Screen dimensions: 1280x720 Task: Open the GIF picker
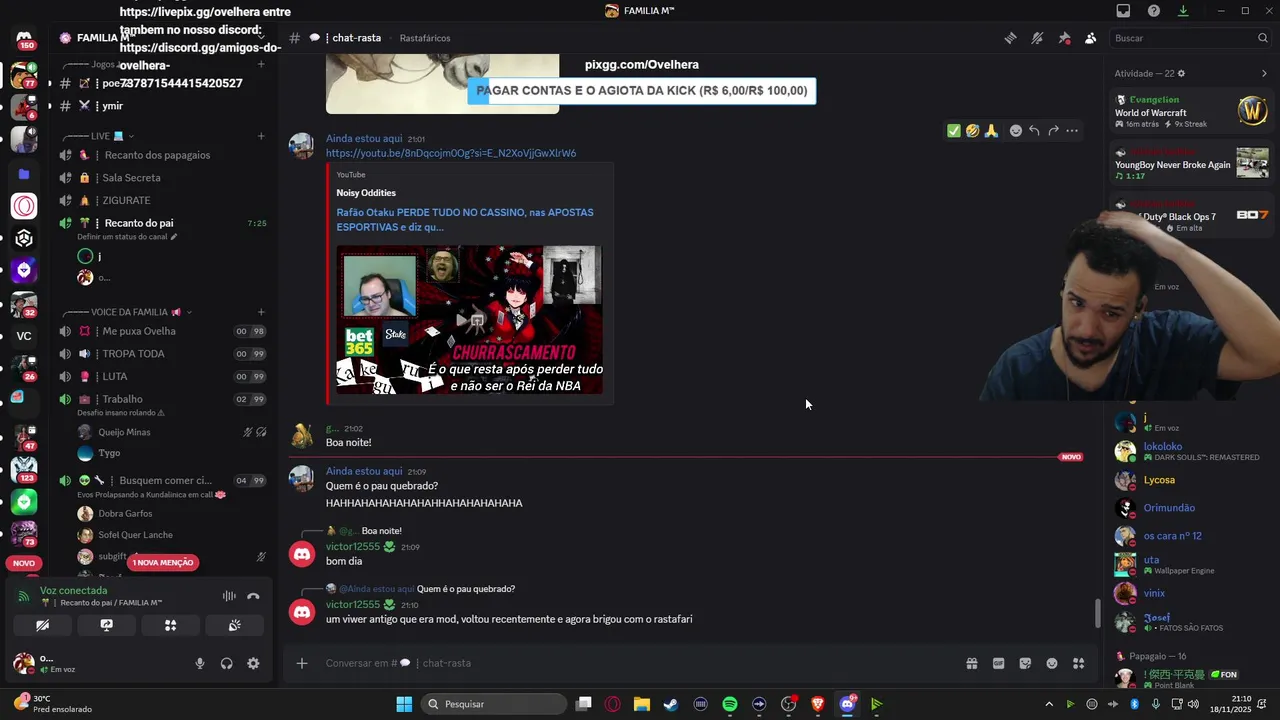998,663
